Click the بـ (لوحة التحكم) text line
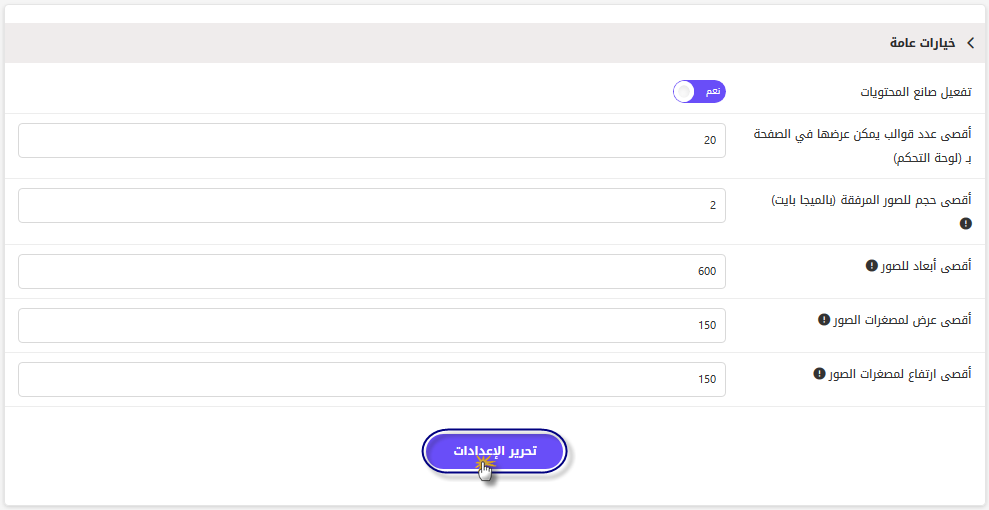The height and width of the screenshot is (510, 989). [933, 158]
